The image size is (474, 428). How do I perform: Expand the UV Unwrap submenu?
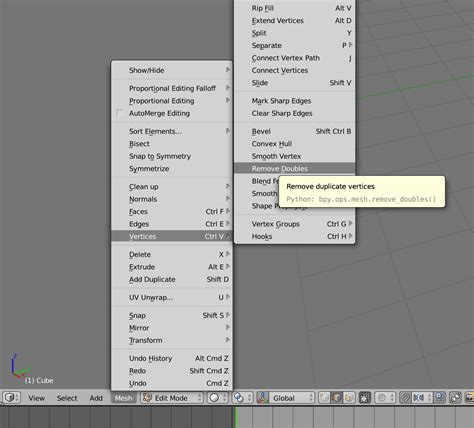click(172, 297)
